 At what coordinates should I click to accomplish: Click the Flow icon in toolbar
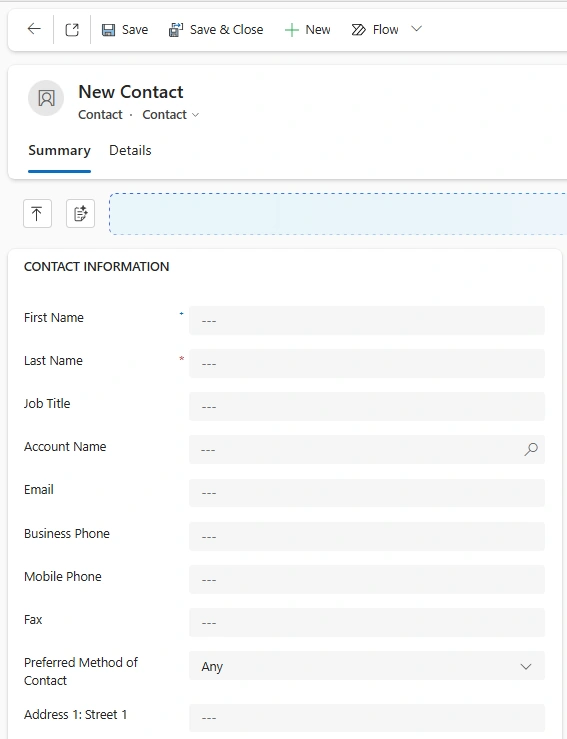[359, 30]
